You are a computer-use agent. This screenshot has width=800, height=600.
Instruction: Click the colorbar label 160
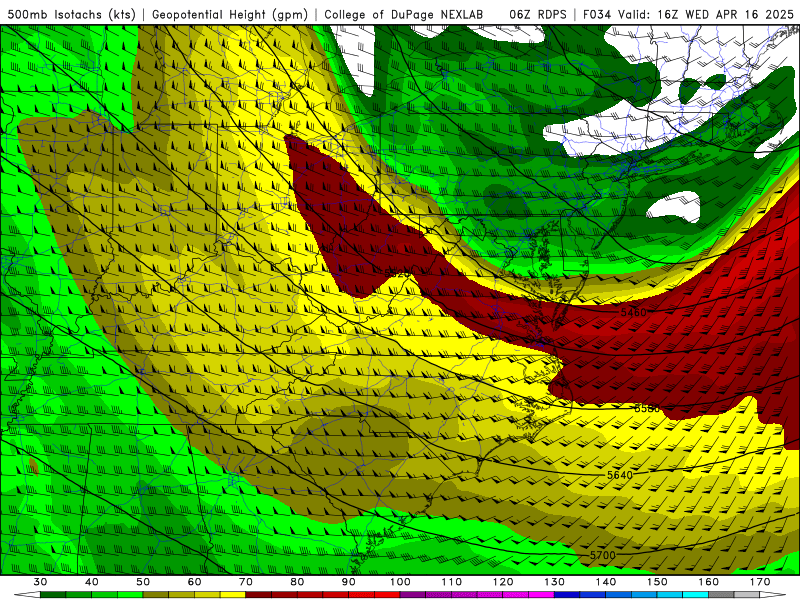[709, 582]
